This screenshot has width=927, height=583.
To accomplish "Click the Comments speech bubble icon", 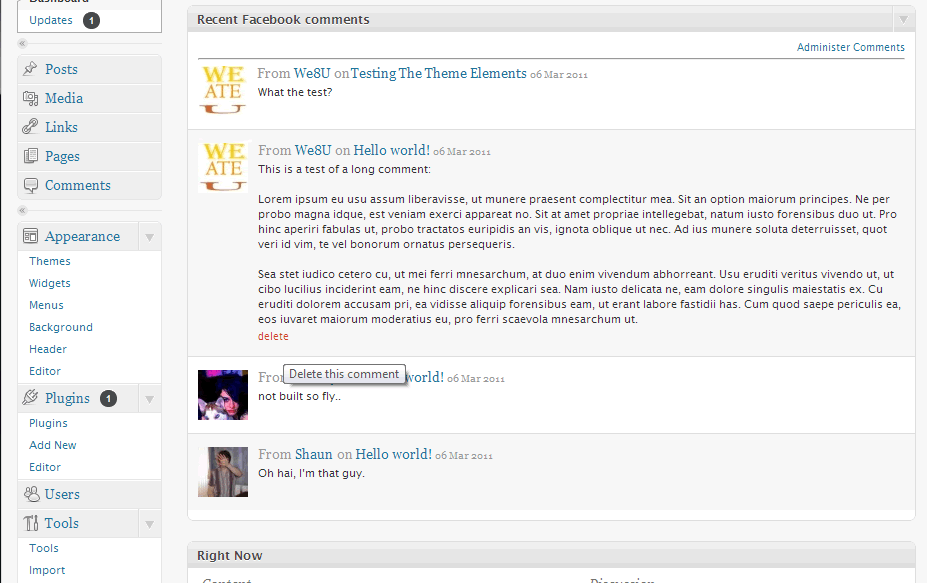I will pyautogui.click(x=31, y=185).
